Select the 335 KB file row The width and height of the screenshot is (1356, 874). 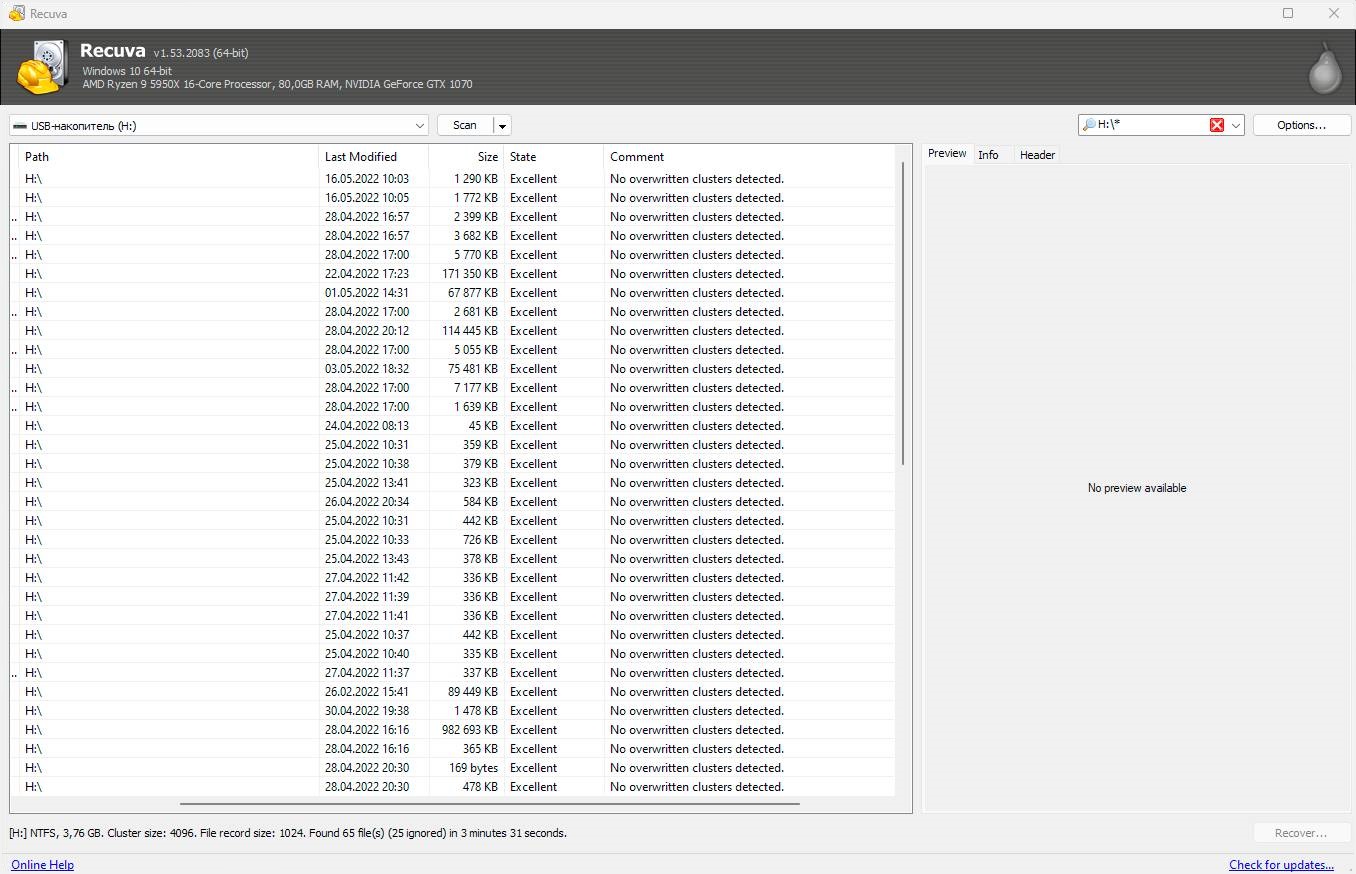point(453,654)
